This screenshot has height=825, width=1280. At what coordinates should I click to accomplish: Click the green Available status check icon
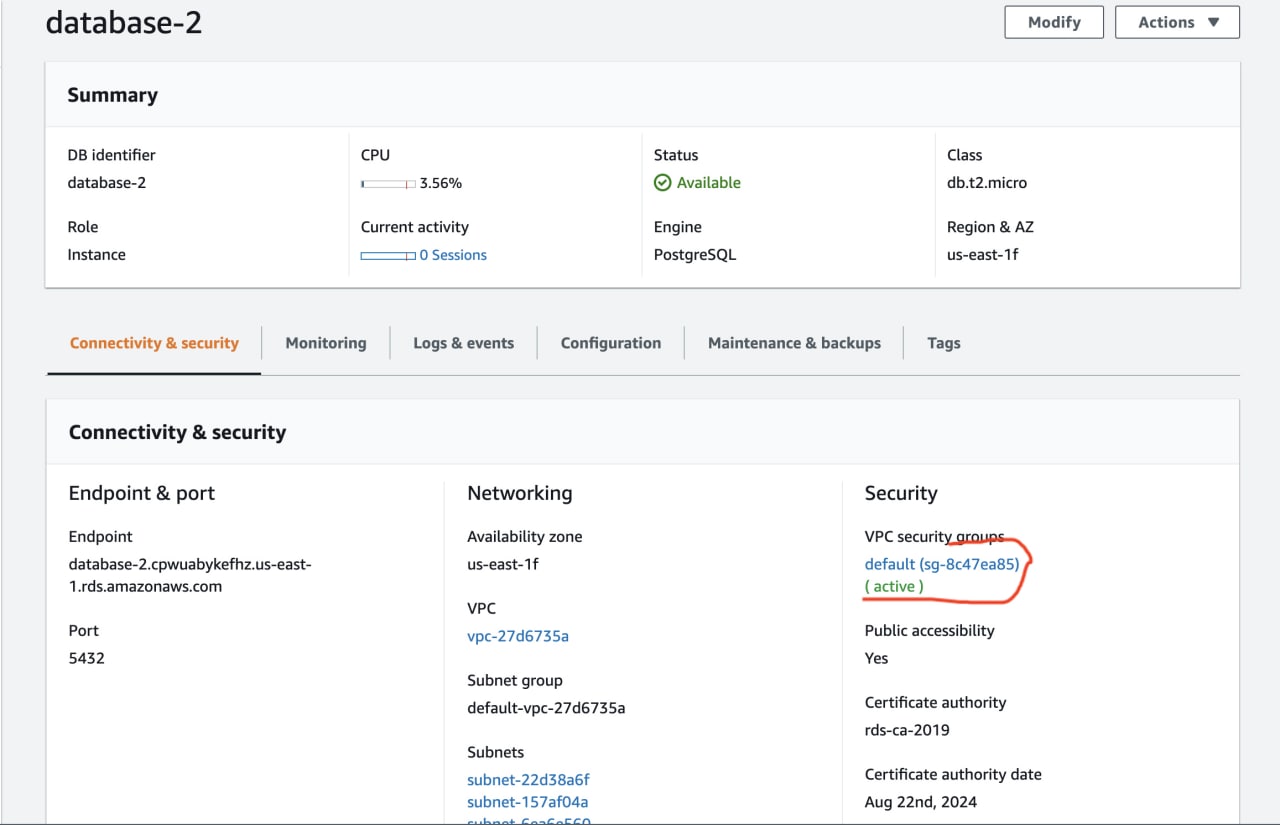[662, 183]
